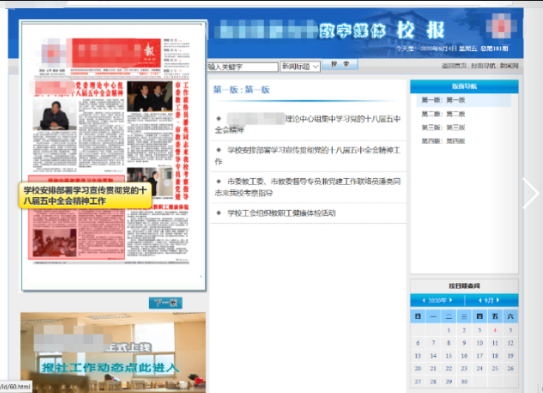543x393 pixels.
Task: Select day 22 in the calendar
Action: pyautogui.click(x=448, y=368)
